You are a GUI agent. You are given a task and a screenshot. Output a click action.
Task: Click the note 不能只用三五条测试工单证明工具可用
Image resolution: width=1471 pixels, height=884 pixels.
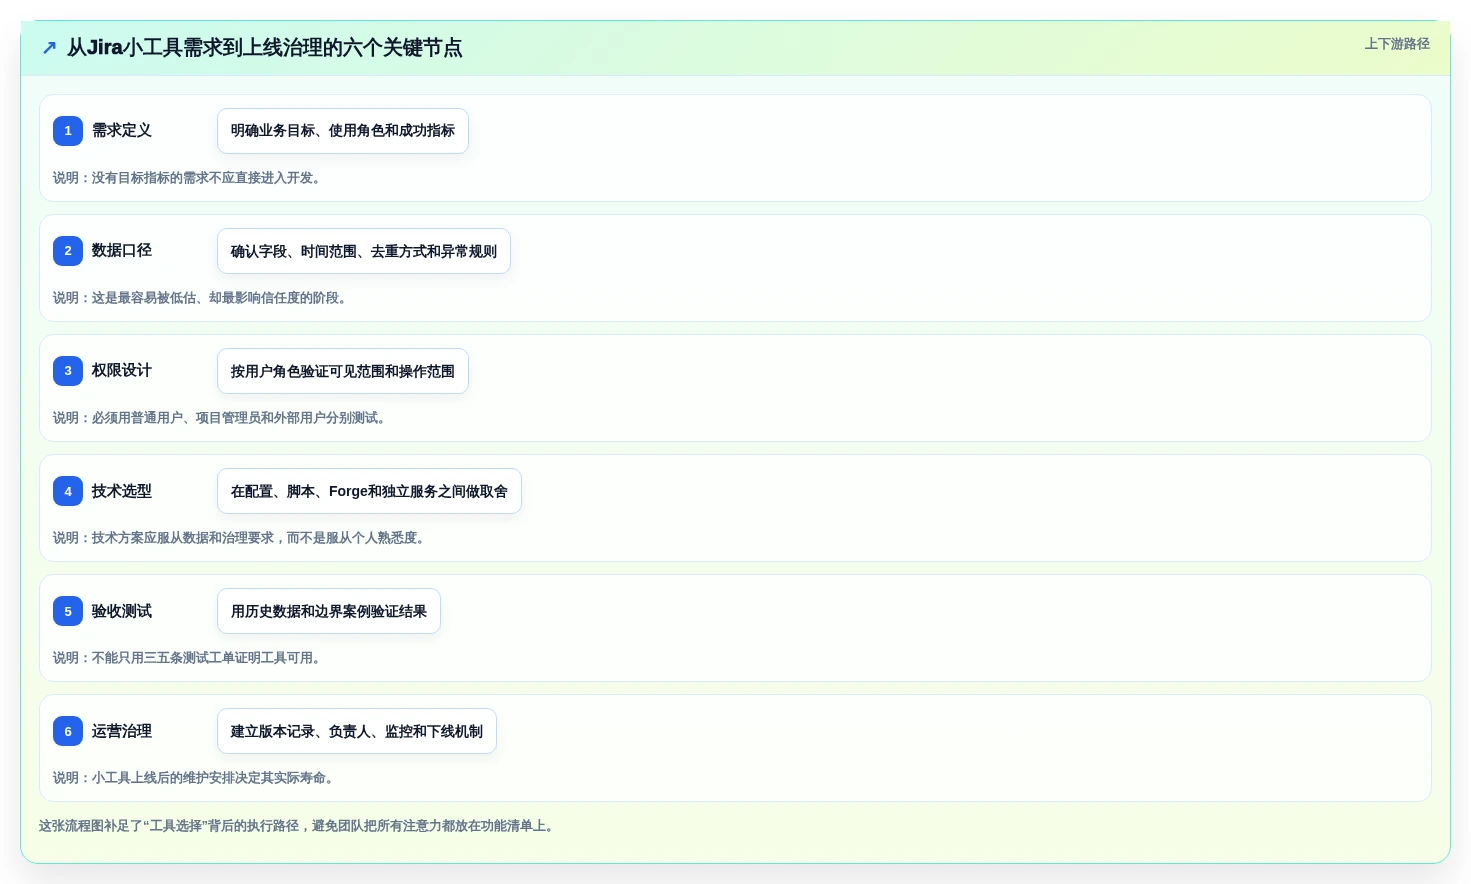(189, 658)
